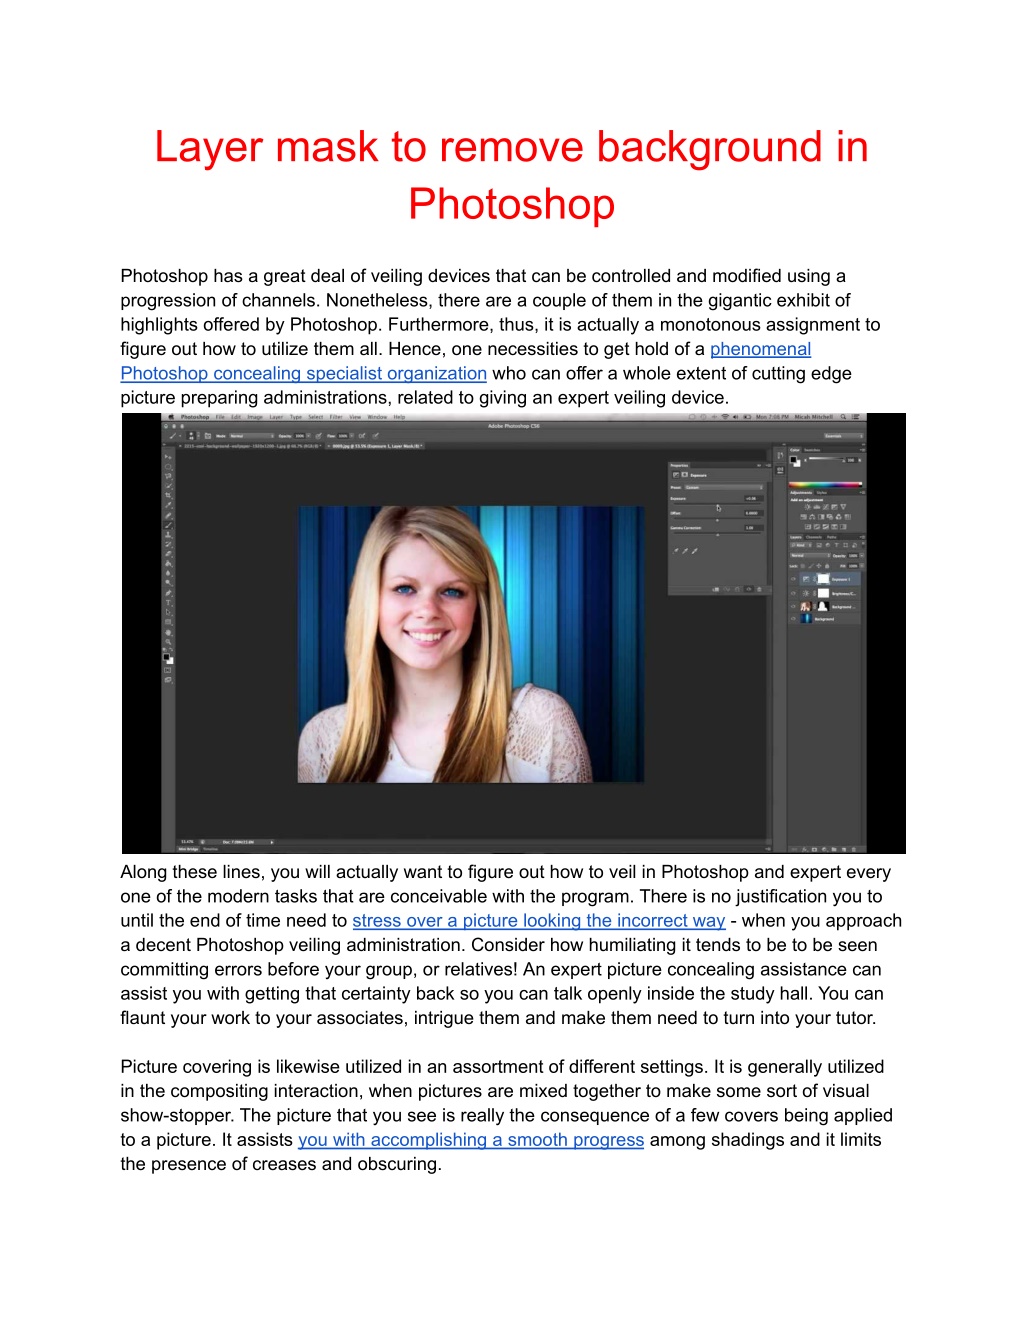Add an Exposure adjustment from Adjustments panel
This screenshot has width=1024, height=1325.
[835, 507]
